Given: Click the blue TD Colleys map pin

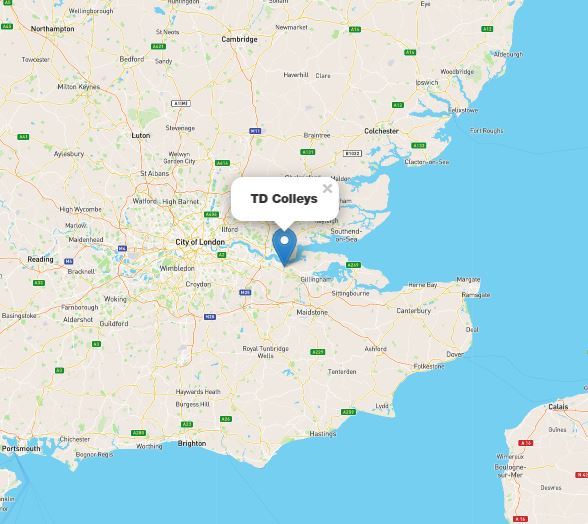Looking at the screenshot, I should pos(285,247).
